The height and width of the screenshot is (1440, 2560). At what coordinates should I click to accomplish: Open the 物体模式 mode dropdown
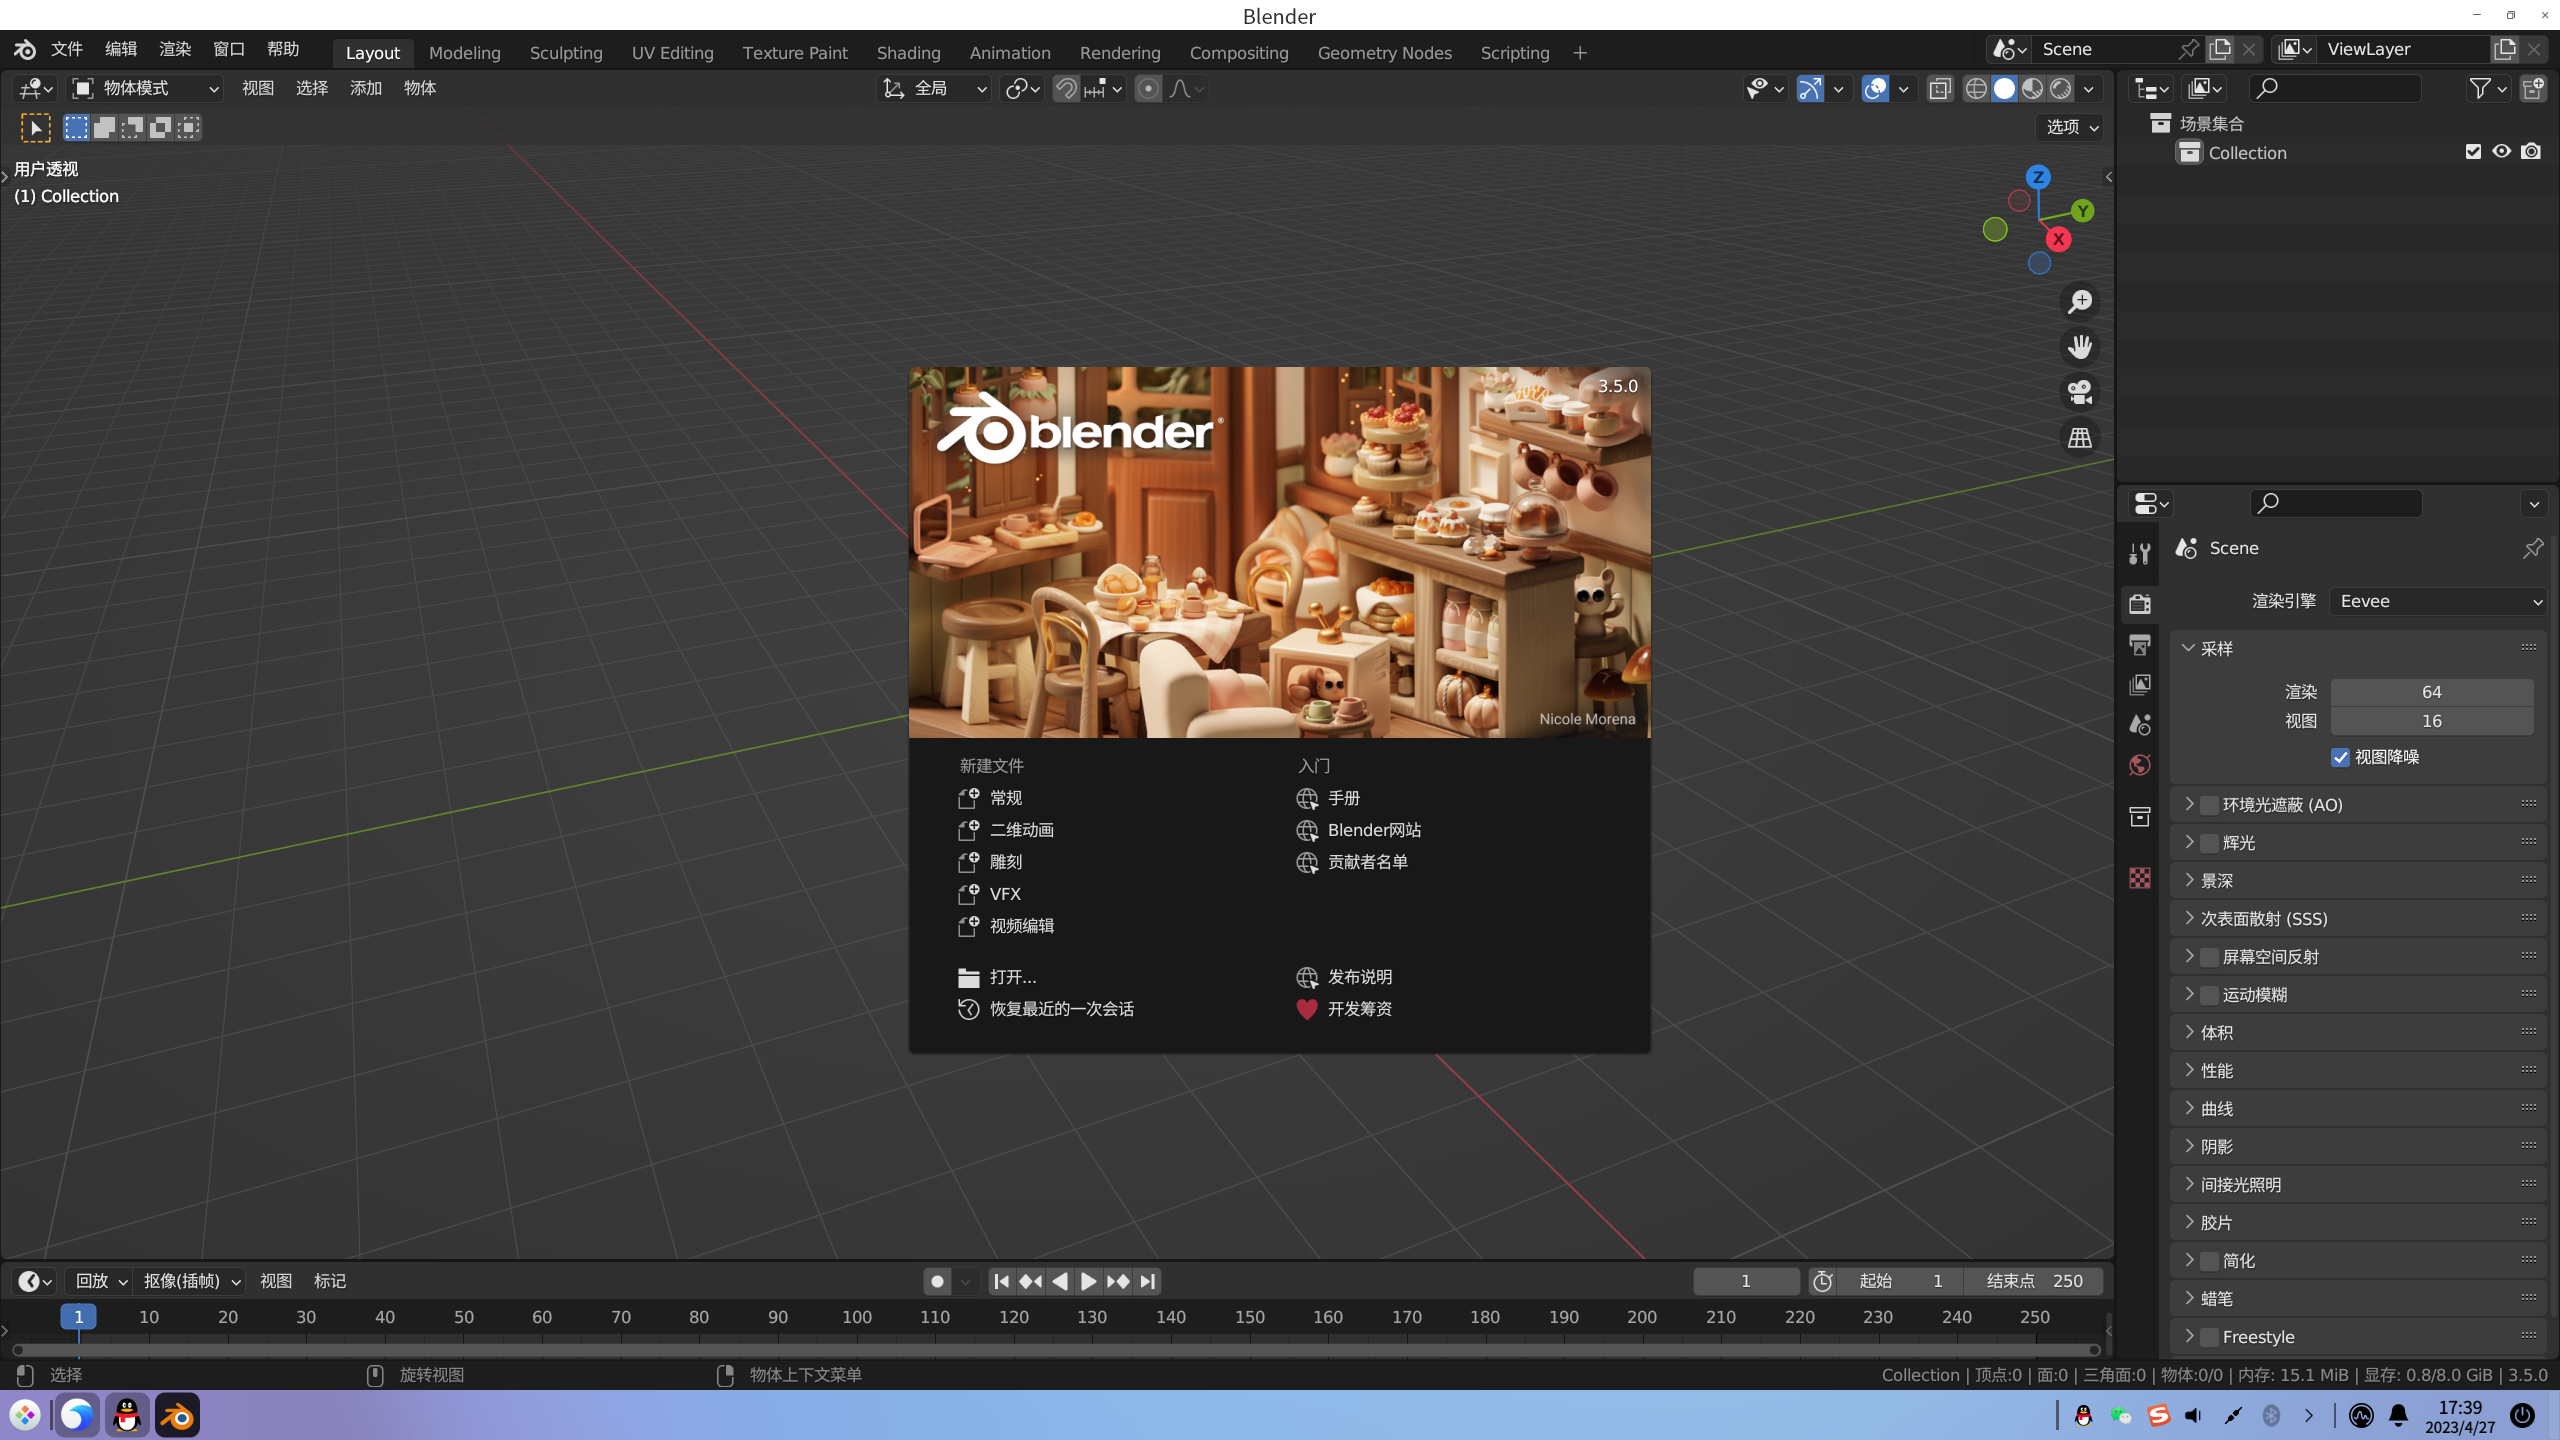coord(146,88)
